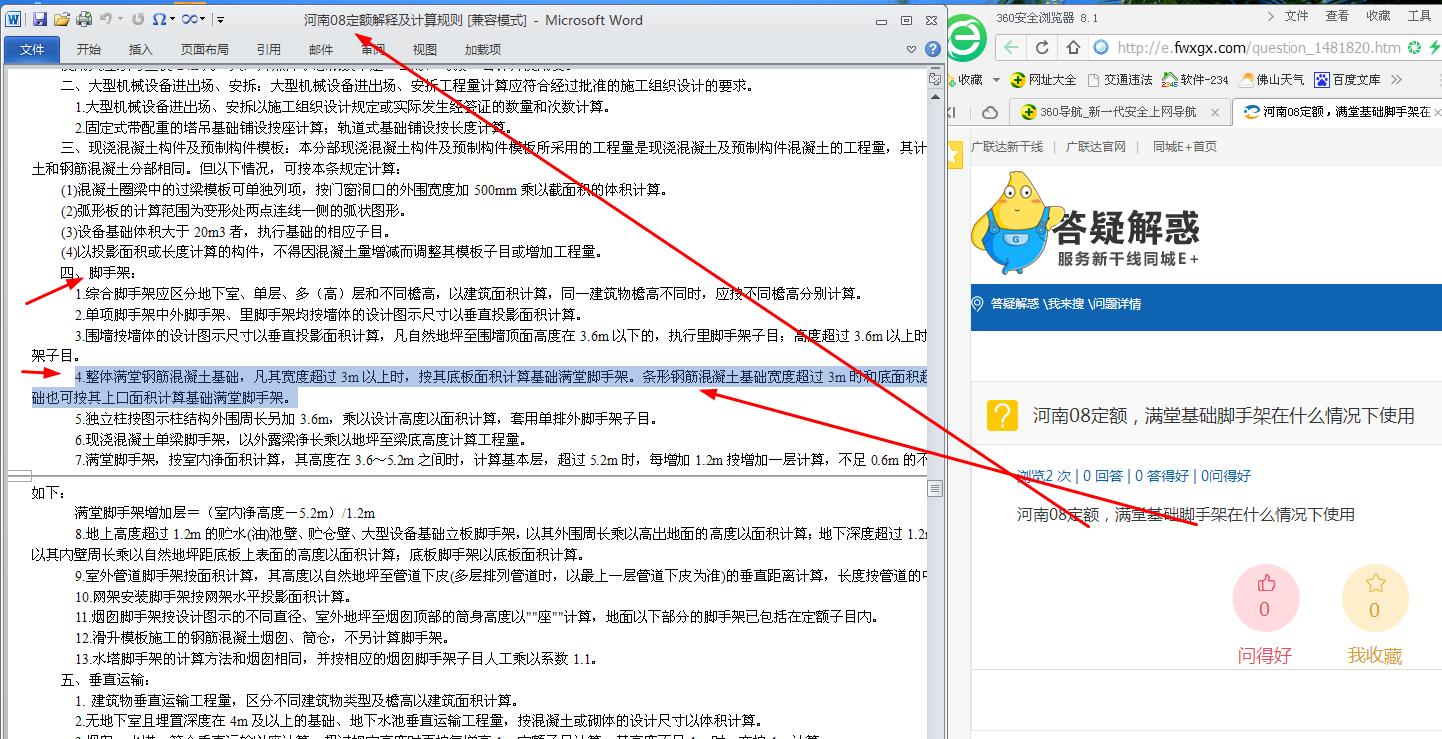This screenshot has width=1442, height=739.
Task: Switch to the 视图 ribbon tab
Action: [425, 49]
